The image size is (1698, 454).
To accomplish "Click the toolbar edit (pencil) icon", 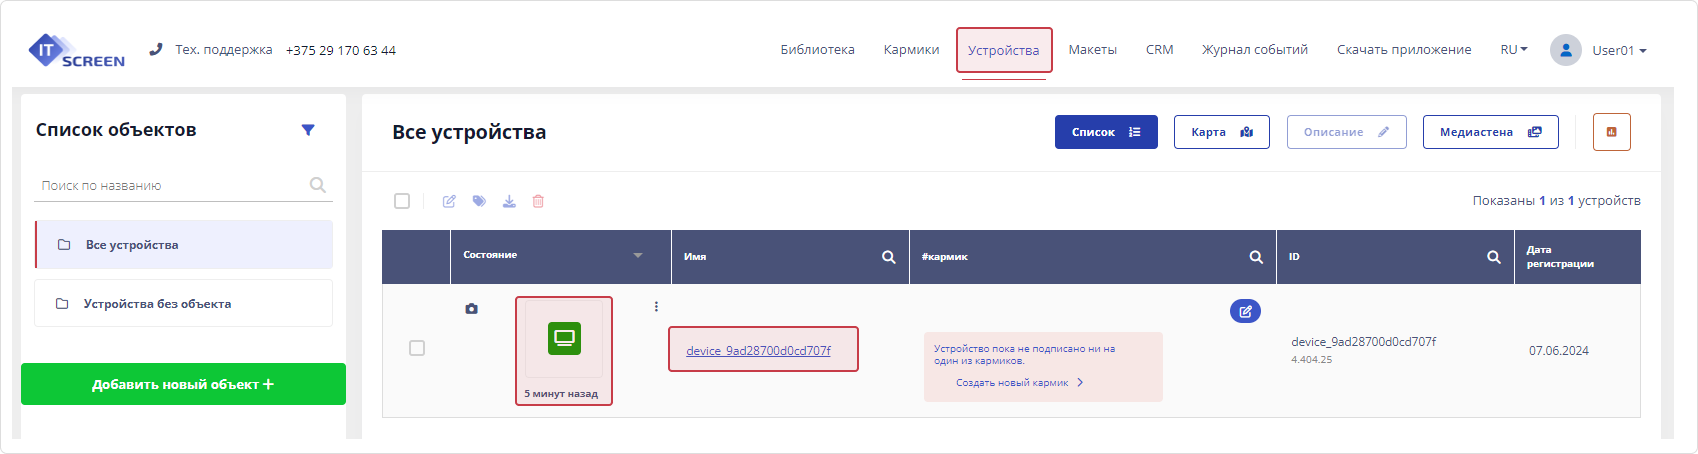I will click(x=449, y=201).
